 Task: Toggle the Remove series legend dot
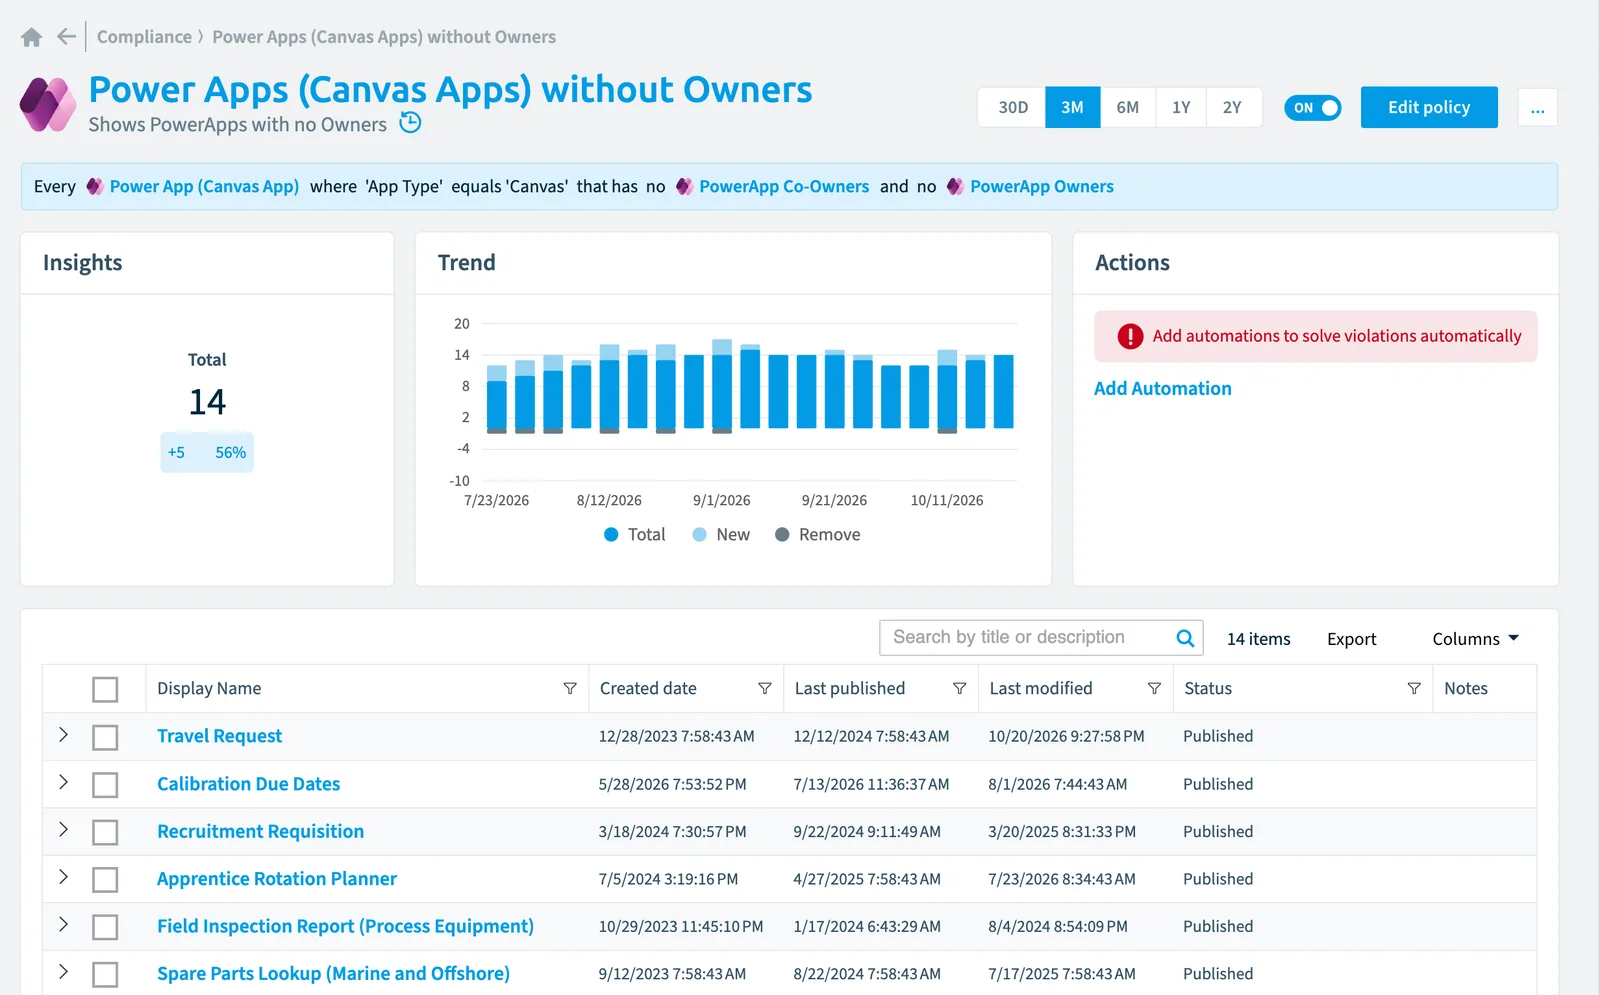click(782, 535)
